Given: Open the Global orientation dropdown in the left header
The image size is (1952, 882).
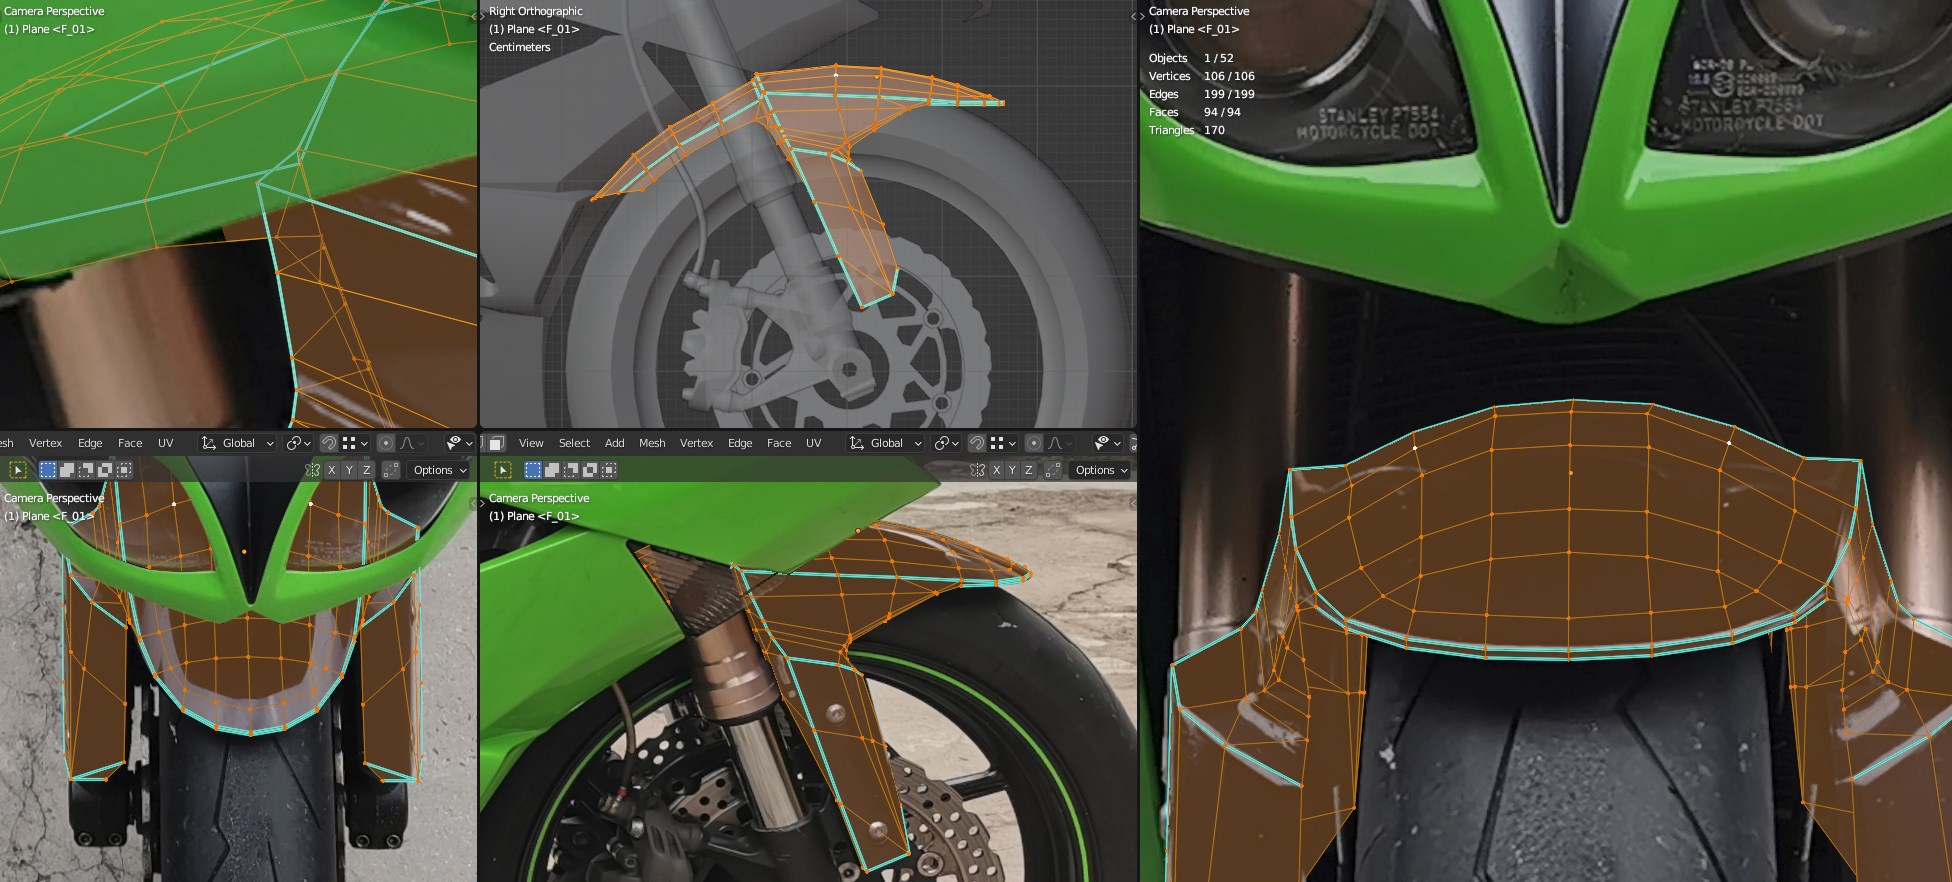Looking at the screenshot, I should click(238, 443).
